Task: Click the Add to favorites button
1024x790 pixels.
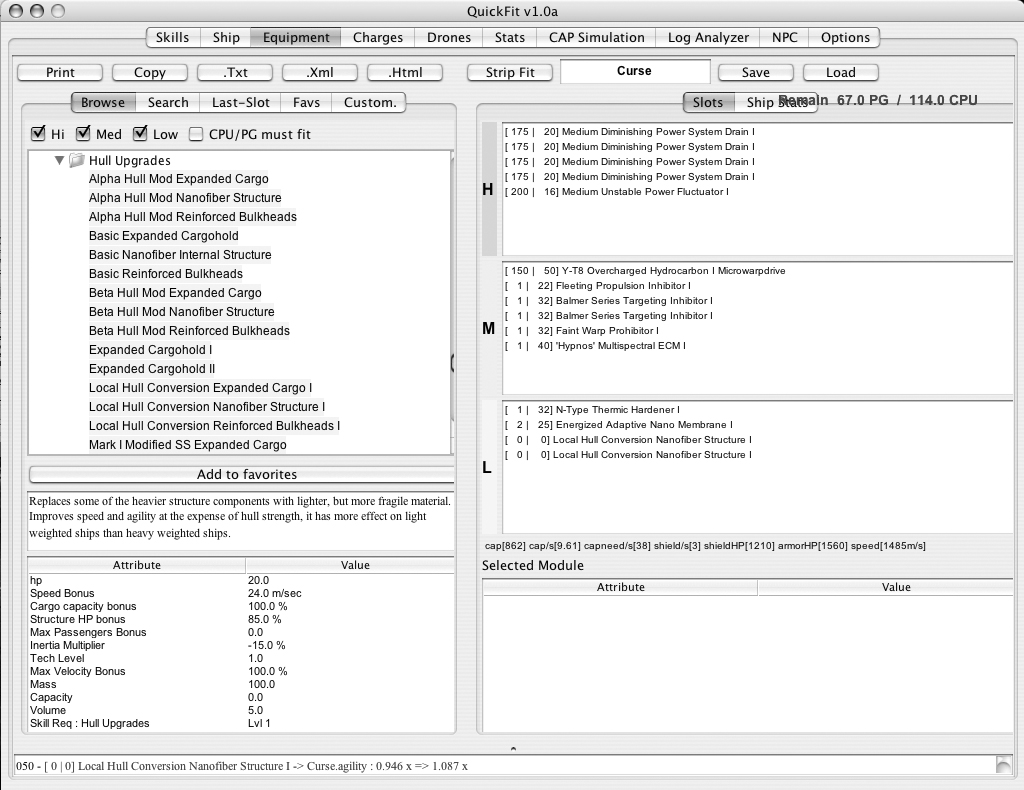Action: [242, 475]
